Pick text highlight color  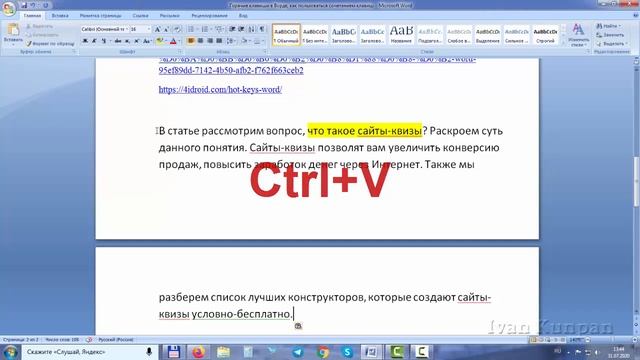[160, 41]
